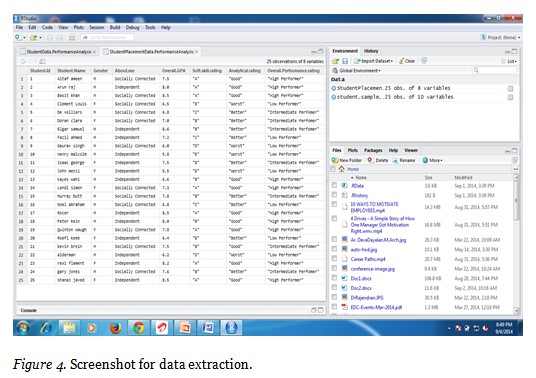Viewport: 536px width, 378px height.
Task: Open the Windows Start button
Action: [x=23, y=328]
